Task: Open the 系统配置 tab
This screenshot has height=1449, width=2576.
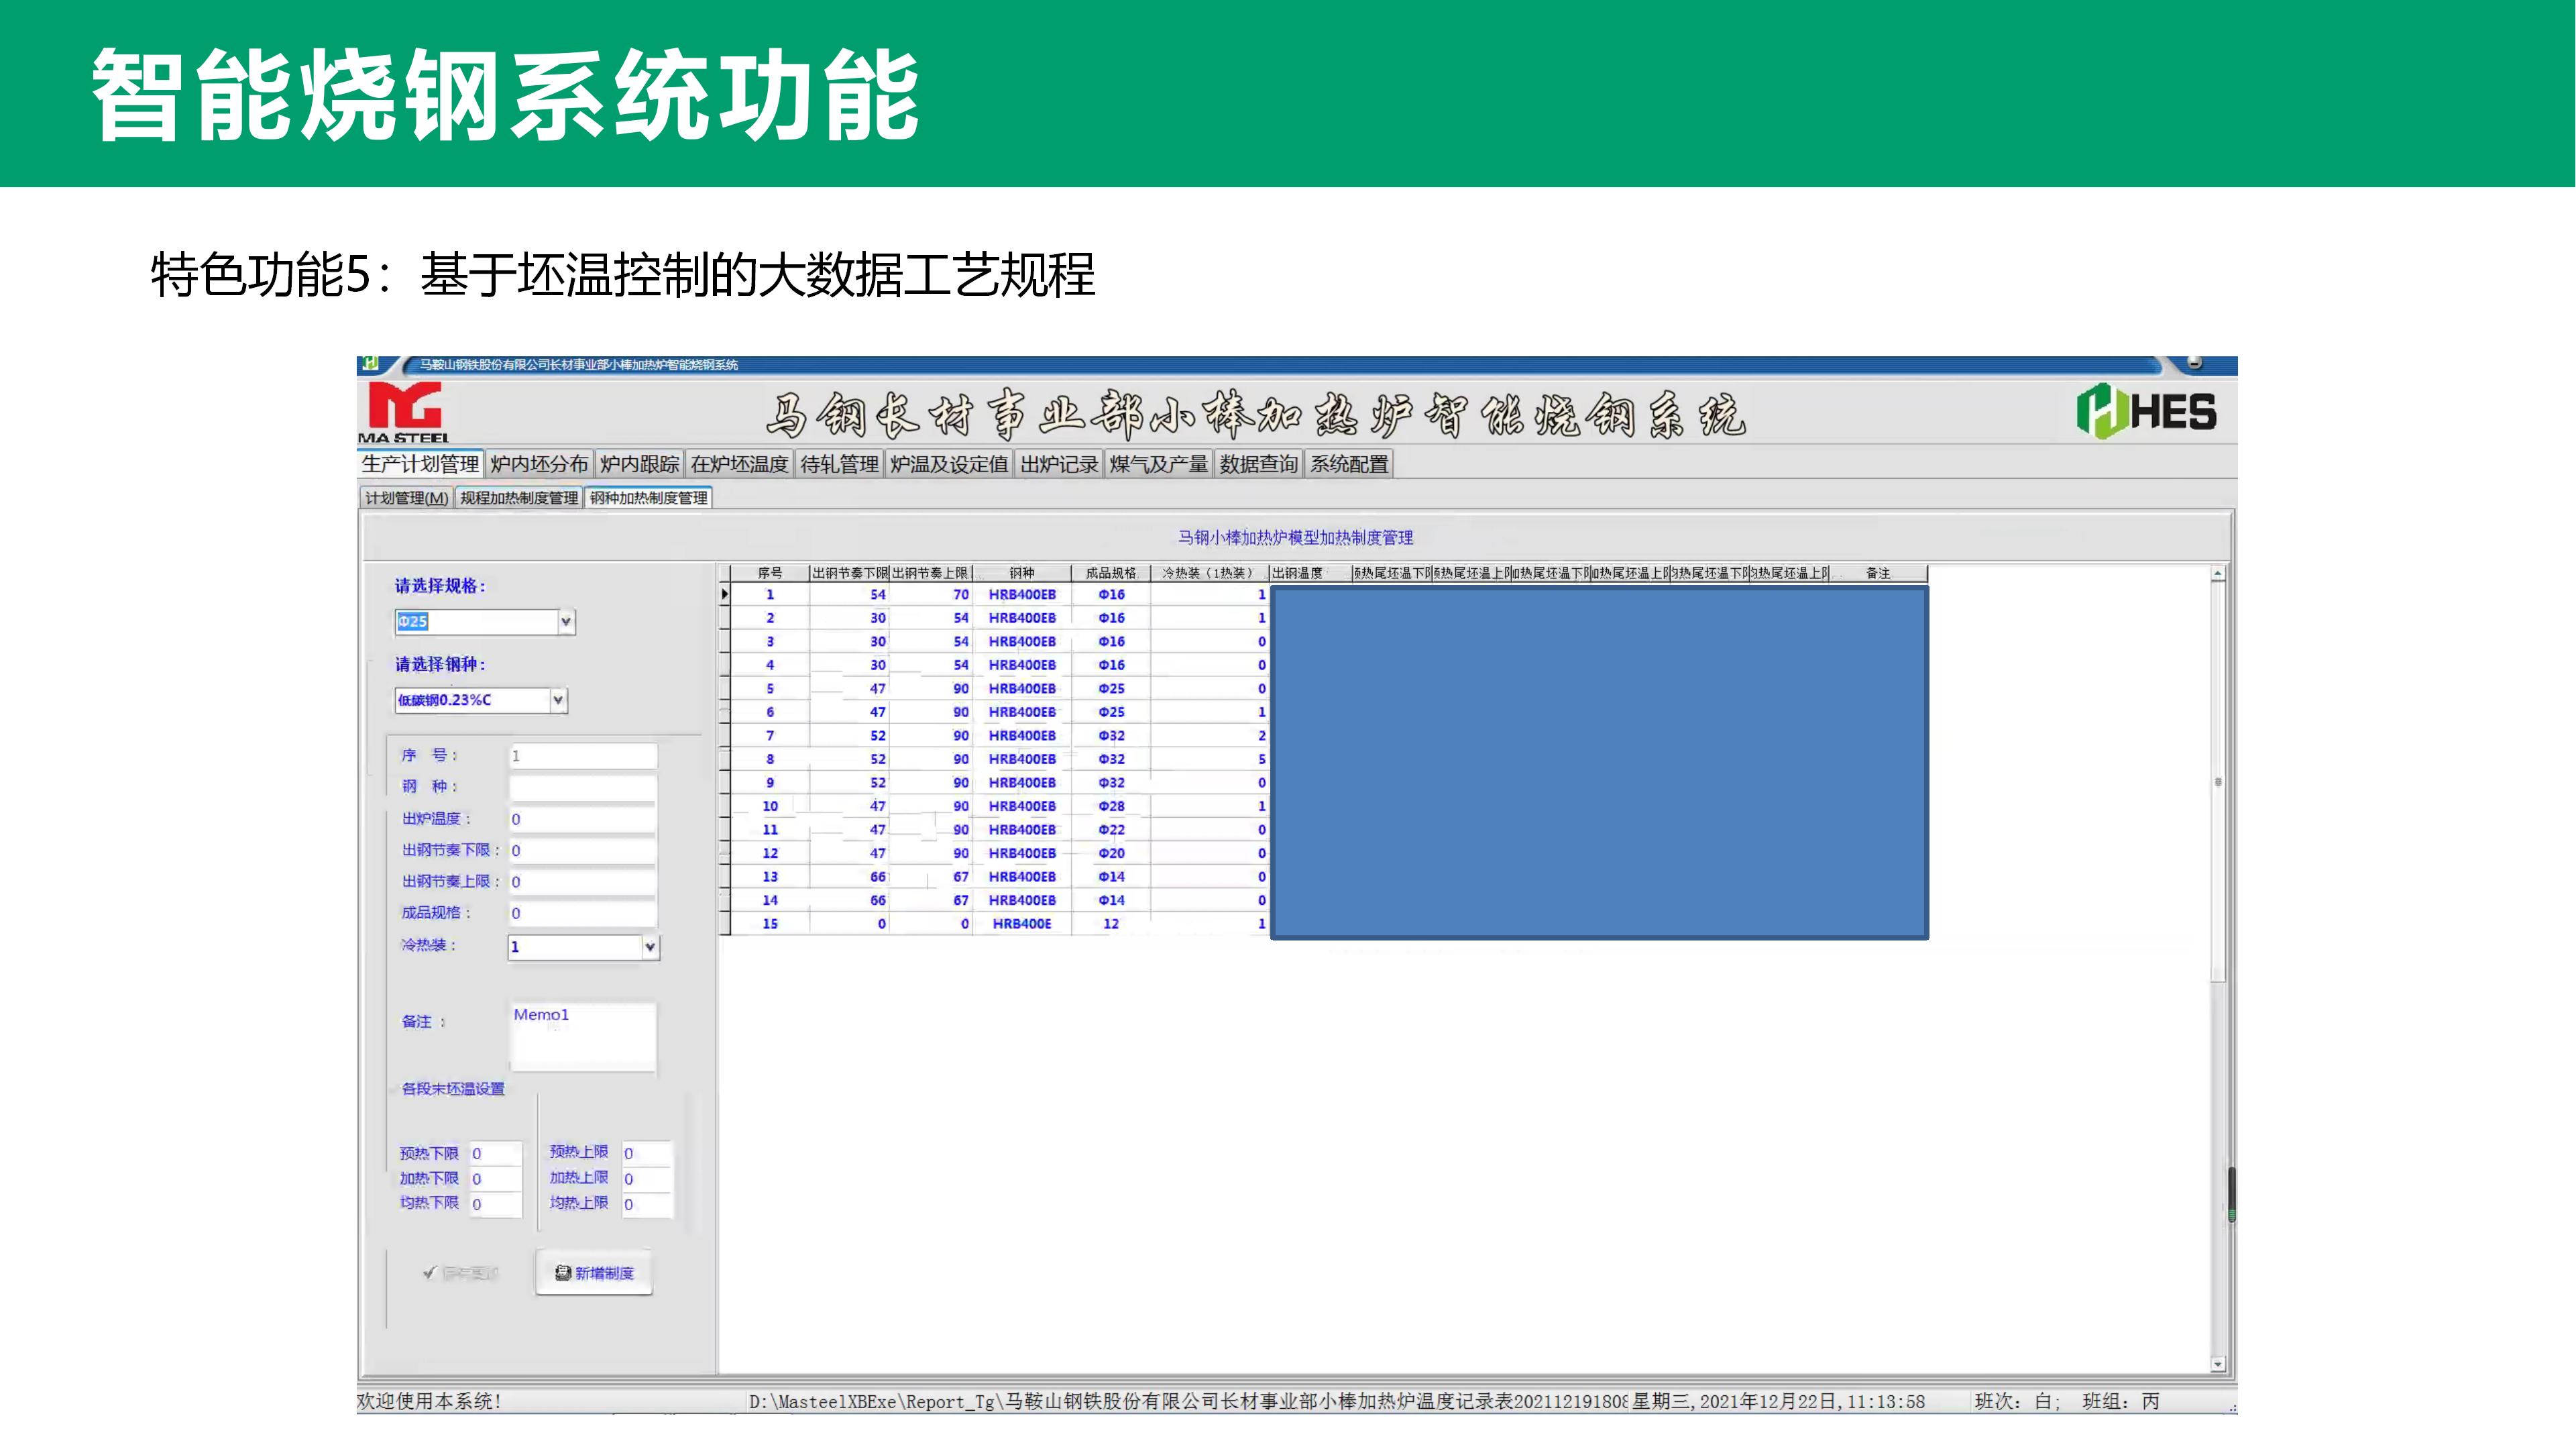Action: coord(1350,464)
